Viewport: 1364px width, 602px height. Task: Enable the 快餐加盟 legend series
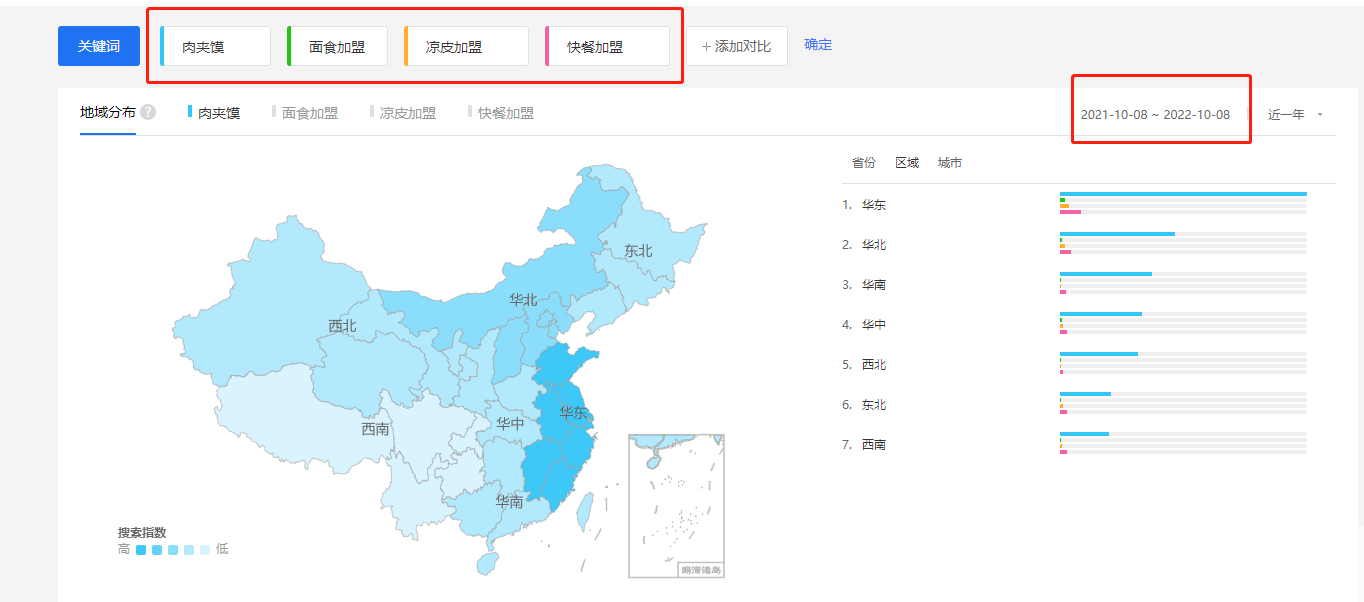505,113
